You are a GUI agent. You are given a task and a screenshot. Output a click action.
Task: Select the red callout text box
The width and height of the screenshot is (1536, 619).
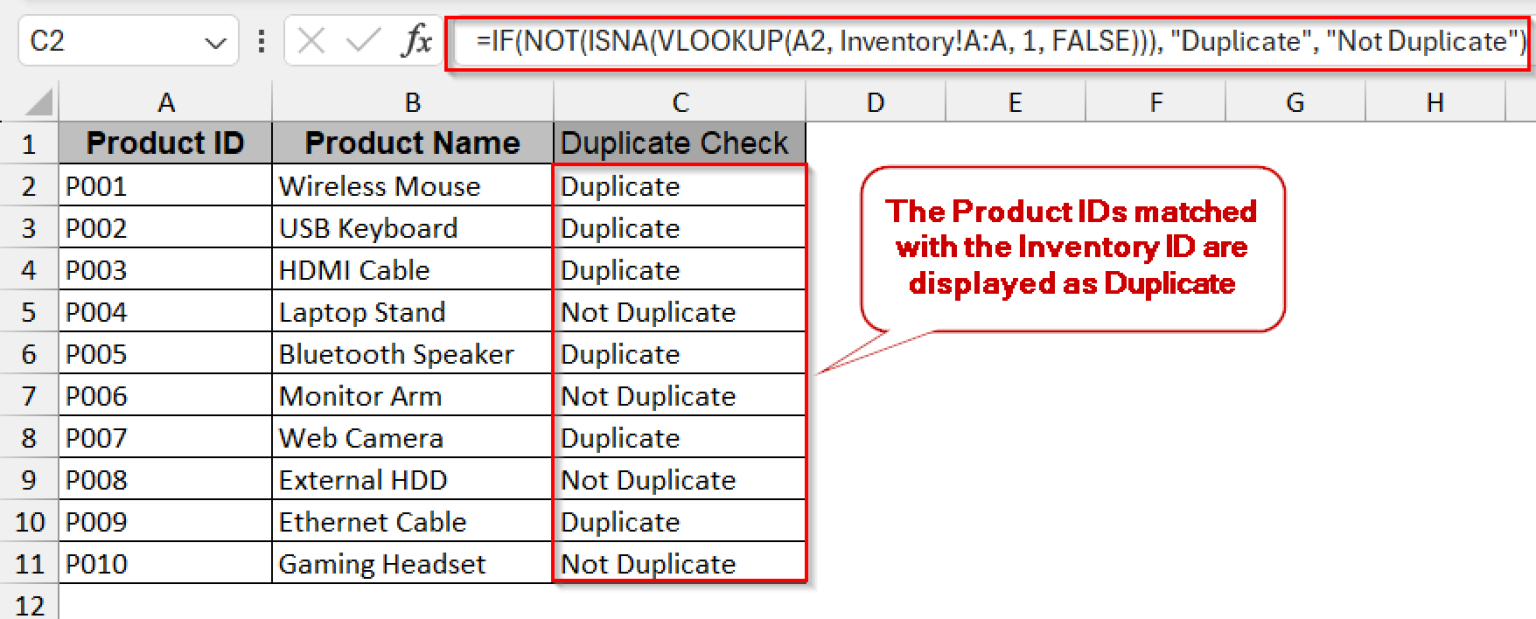1071,247
